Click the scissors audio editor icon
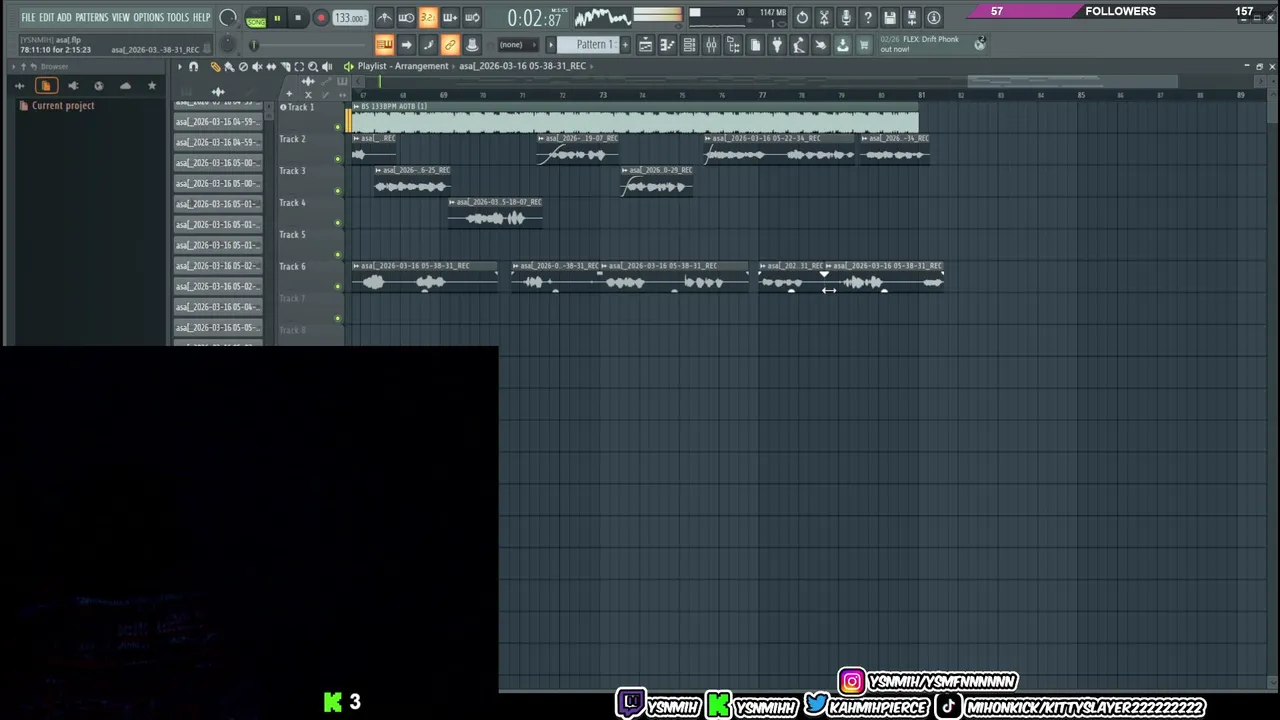 [824, 18]
